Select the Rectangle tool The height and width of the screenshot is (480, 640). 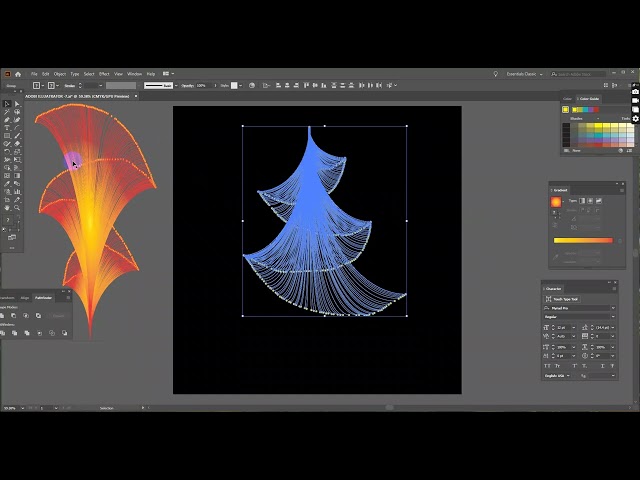pyautogui.click(x=7, y=136)
